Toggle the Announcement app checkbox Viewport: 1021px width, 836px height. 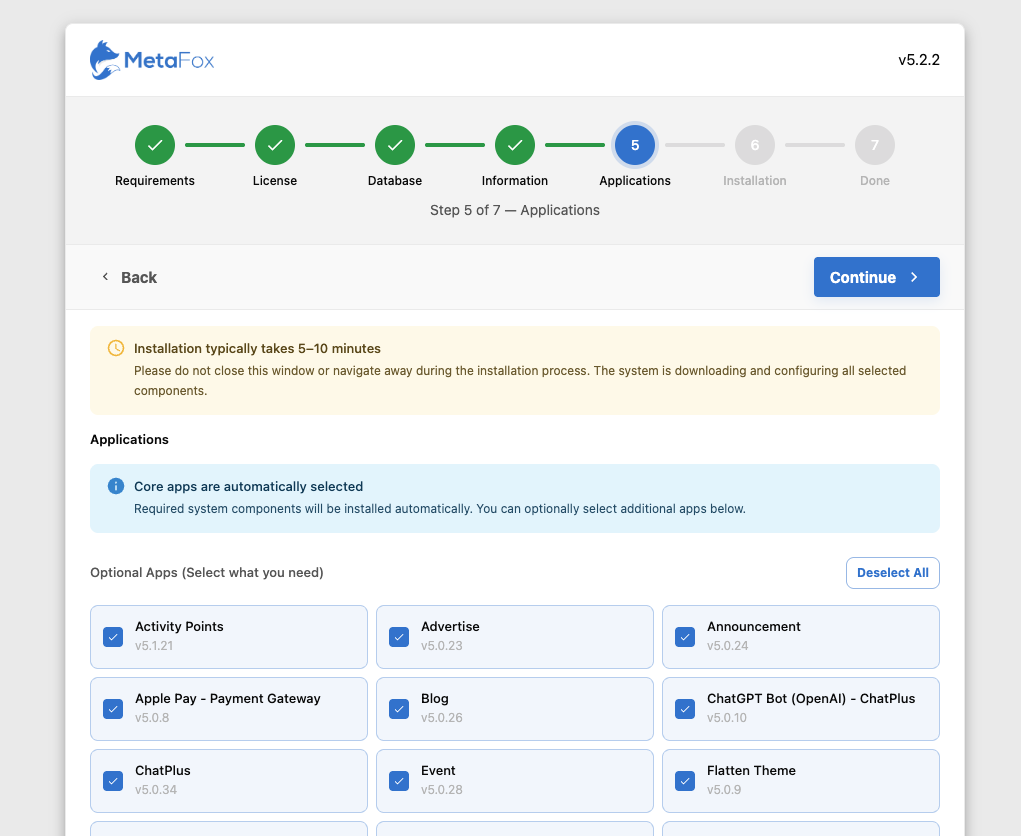pyautogui.click(x=685, y=637)
